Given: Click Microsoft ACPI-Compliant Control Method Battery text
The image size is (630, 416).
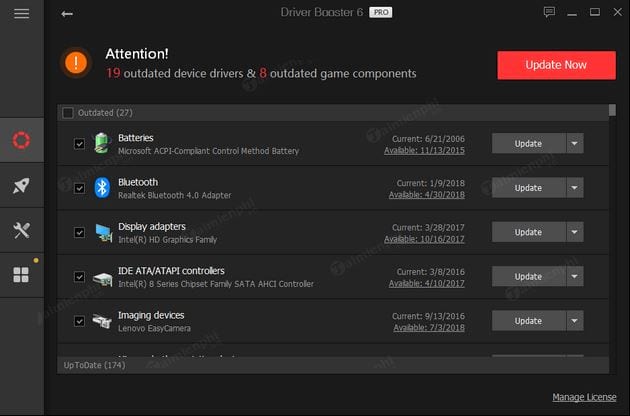Looking at the screenshot, I should [209, 151].
